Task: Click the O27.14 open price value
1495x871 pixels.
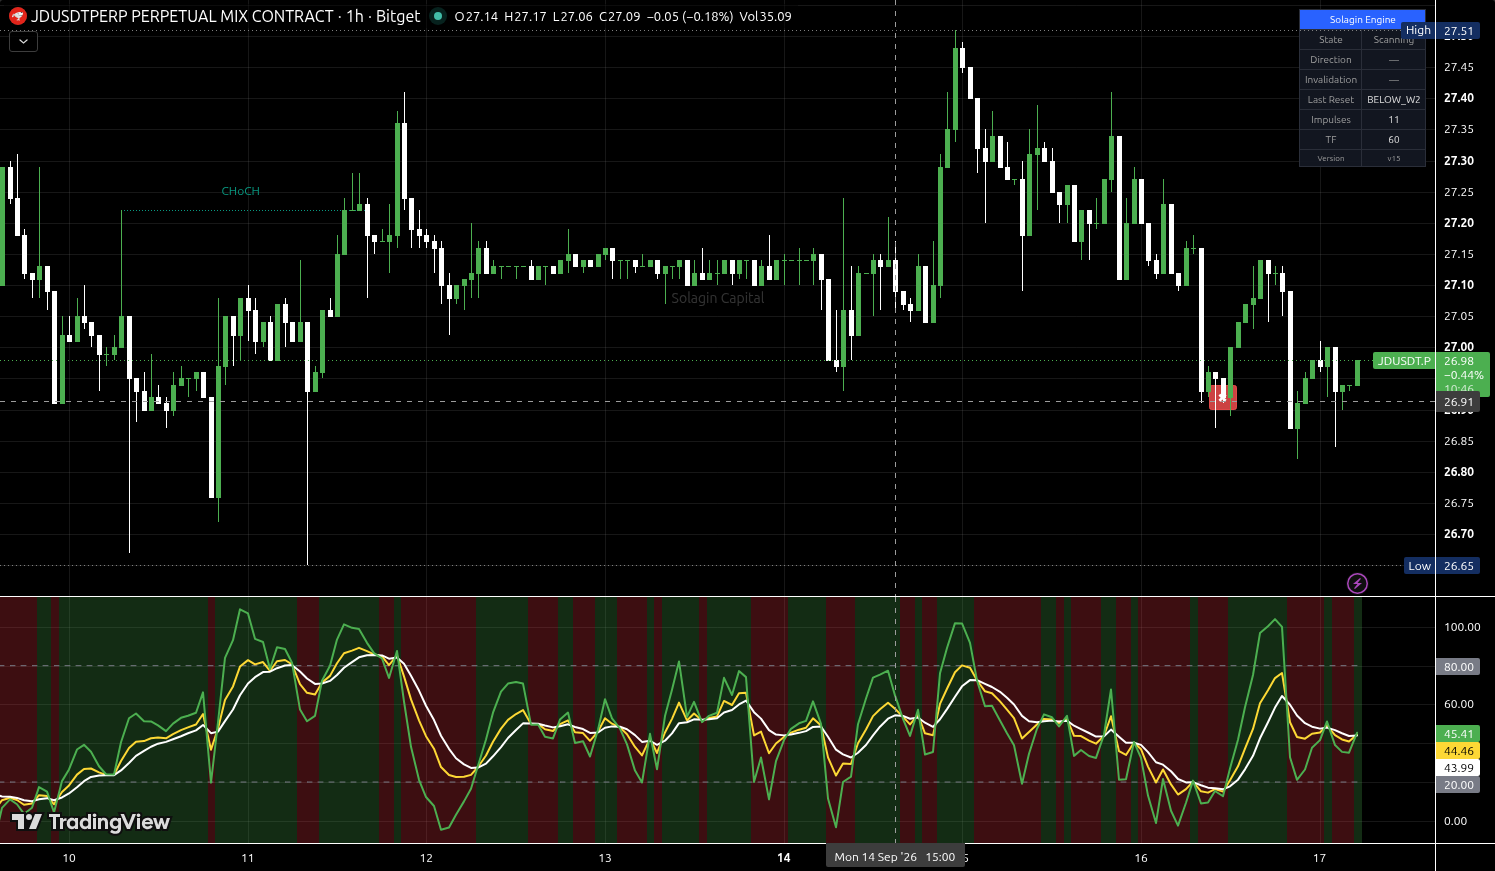Action: coord(476,17)
